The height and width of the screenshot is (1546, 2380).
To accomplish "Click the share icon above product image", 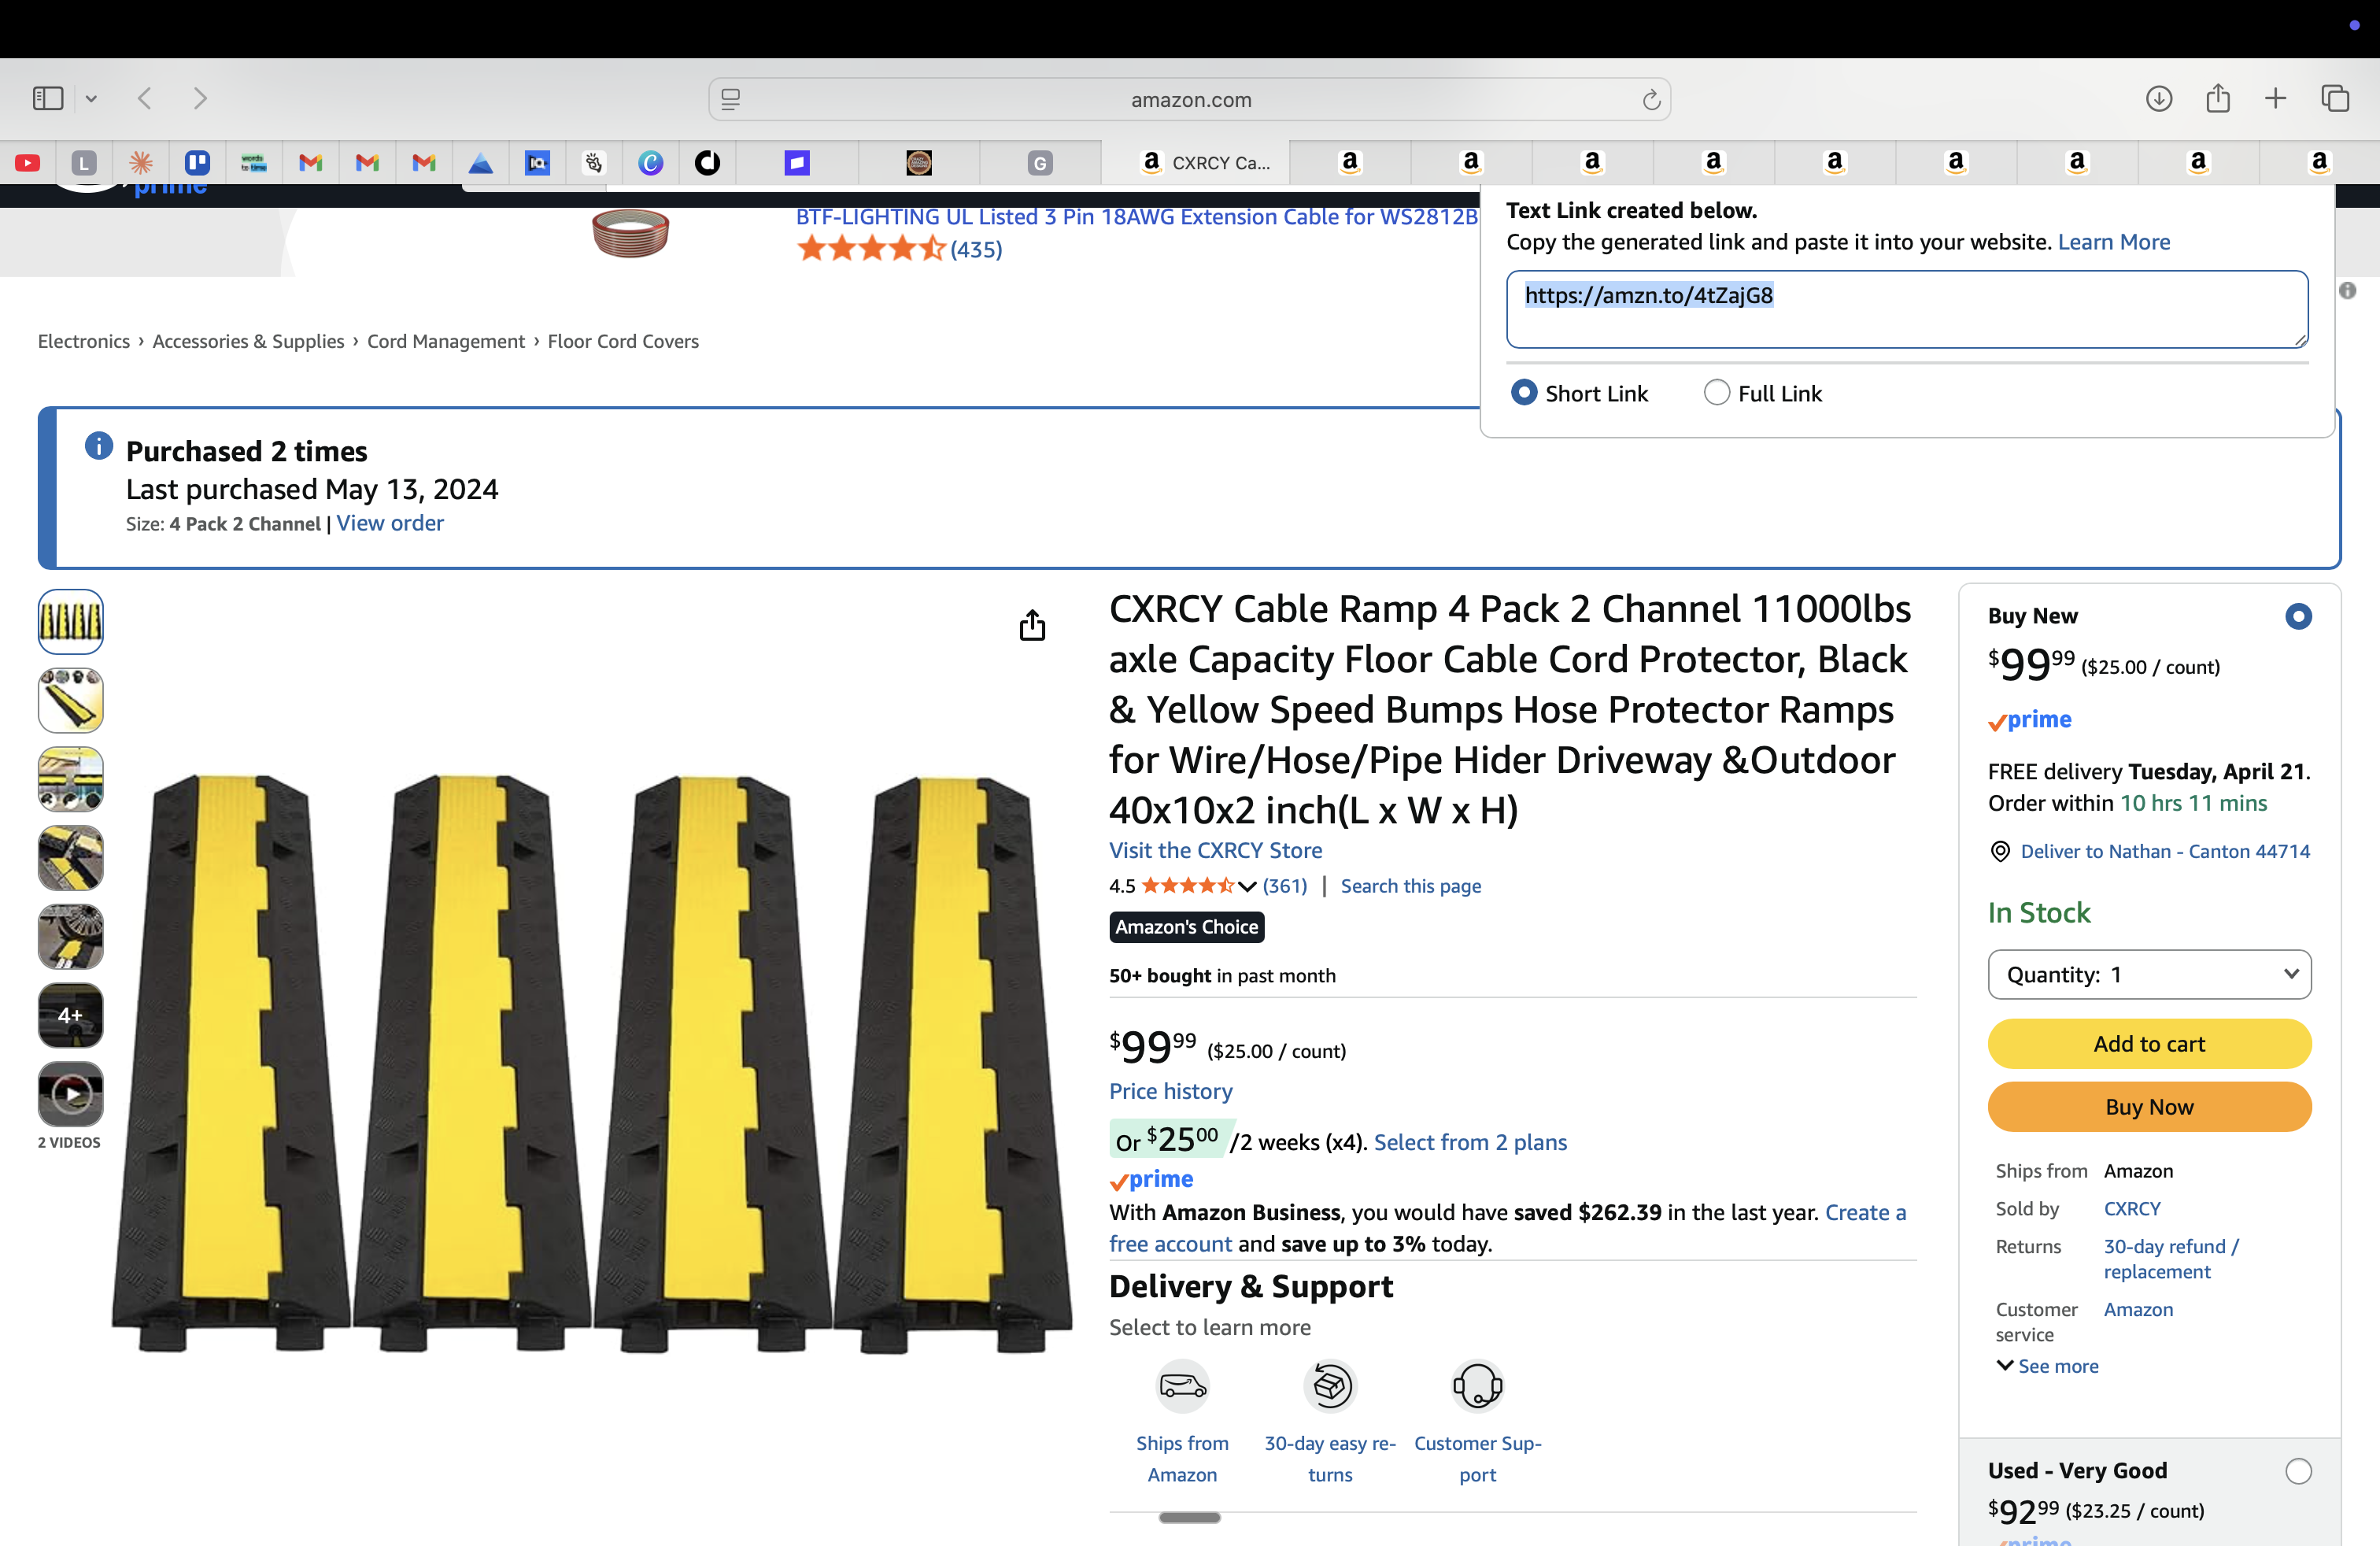I will point(1032,625).
